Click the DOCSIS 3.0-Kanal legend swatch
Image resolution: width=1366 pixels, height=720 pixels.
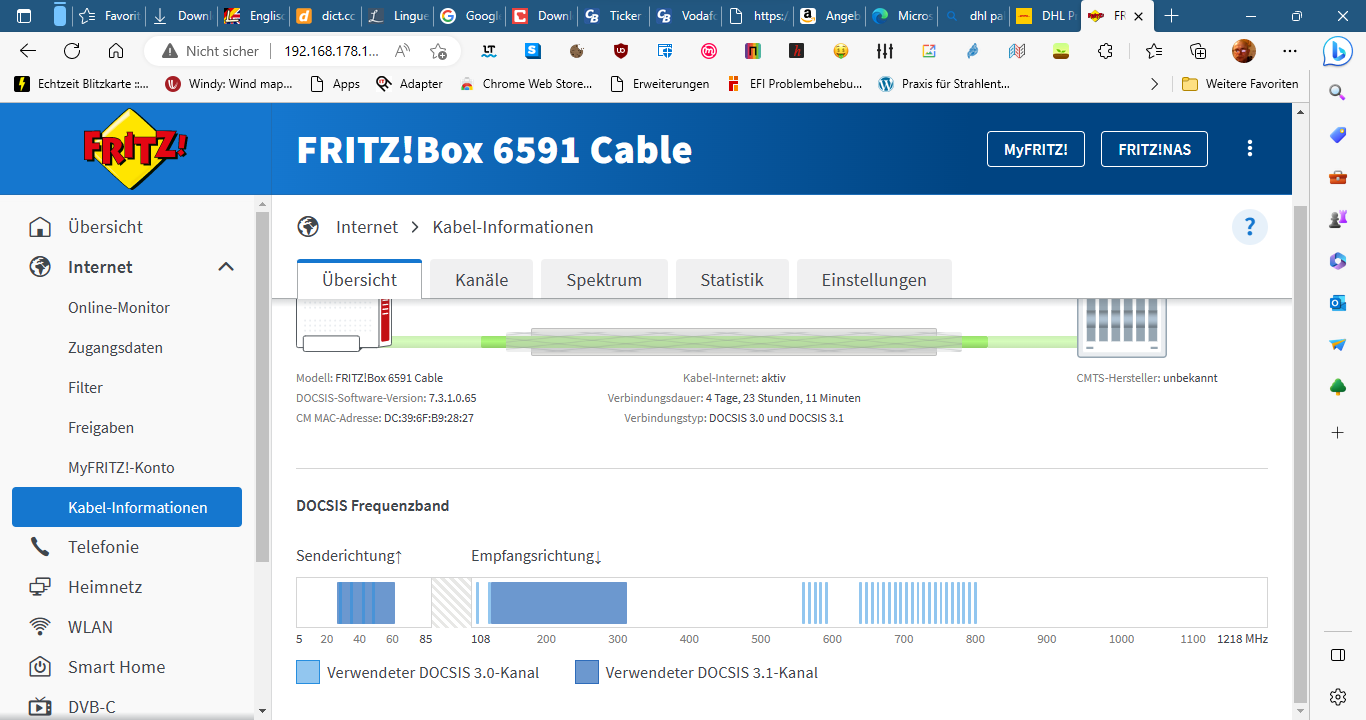308,672
